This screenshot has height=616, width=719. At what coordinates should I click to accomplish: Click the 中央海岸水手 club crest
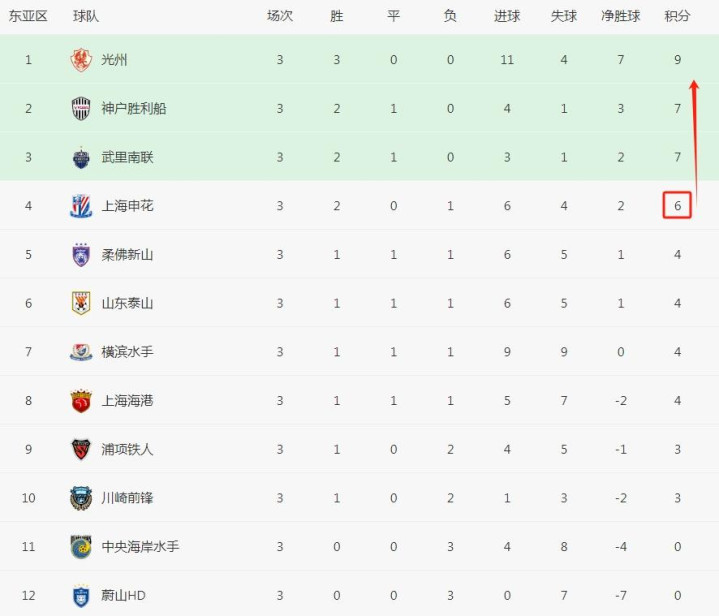81,547
